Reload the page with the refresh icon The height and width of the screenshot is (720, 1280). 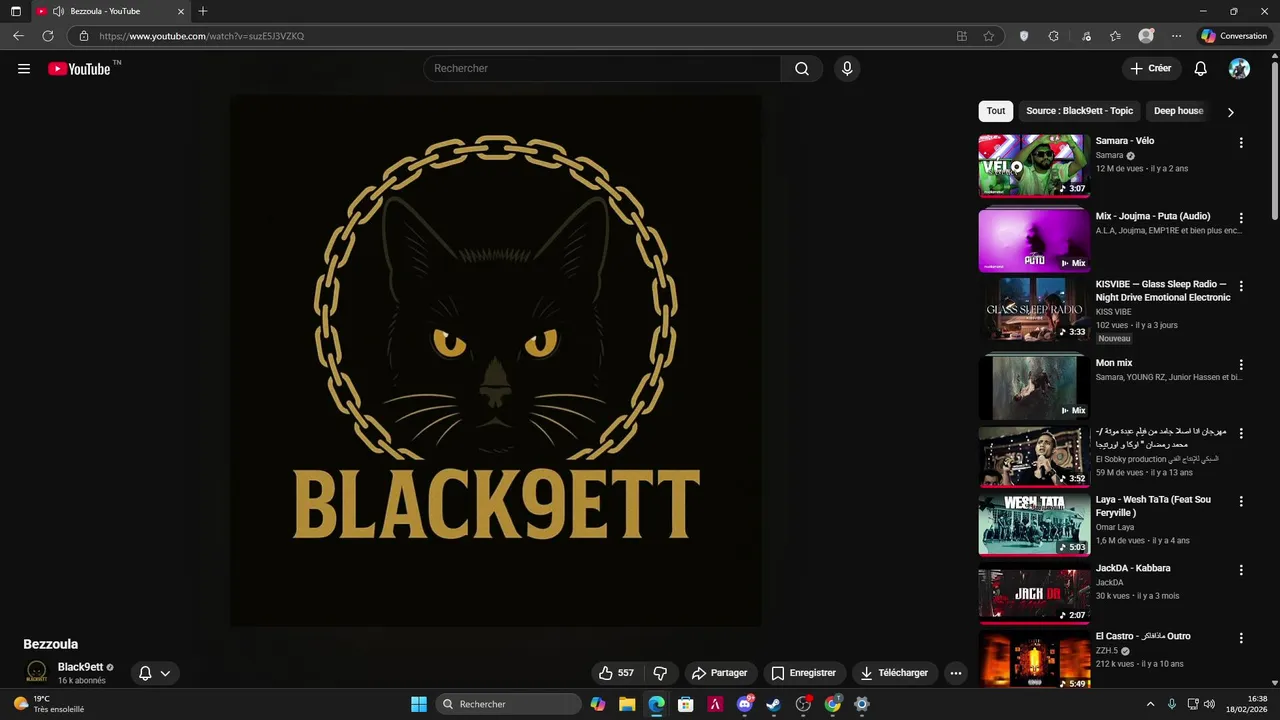point(47,36)
